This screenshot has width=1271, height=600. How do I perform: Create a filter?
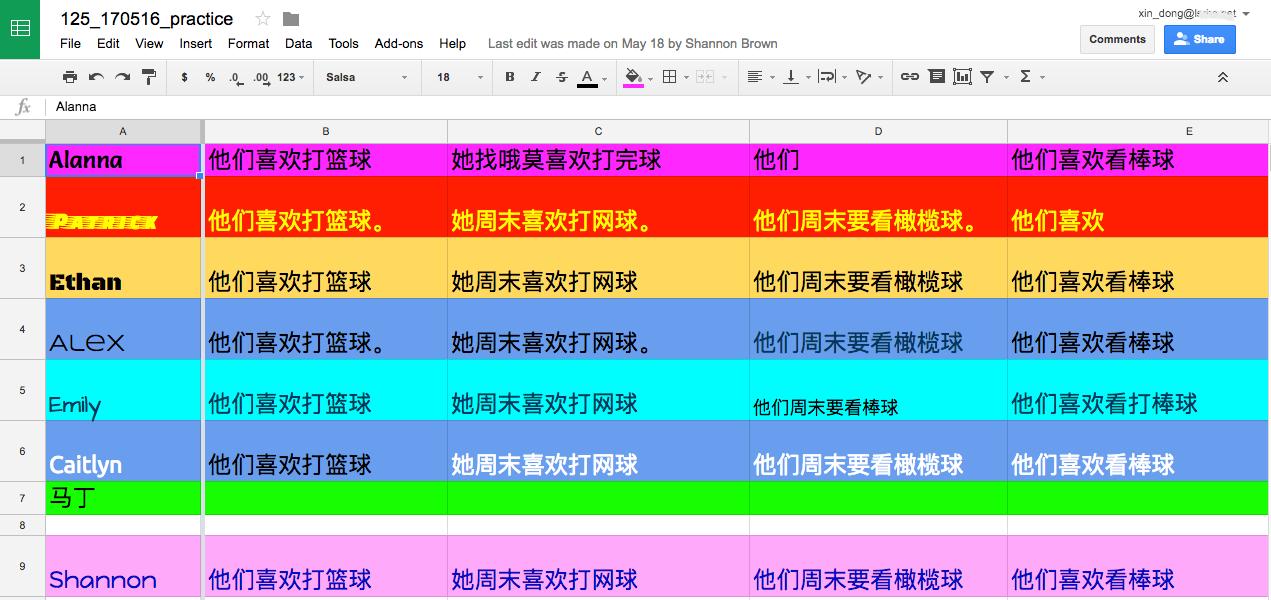point(986,76)
